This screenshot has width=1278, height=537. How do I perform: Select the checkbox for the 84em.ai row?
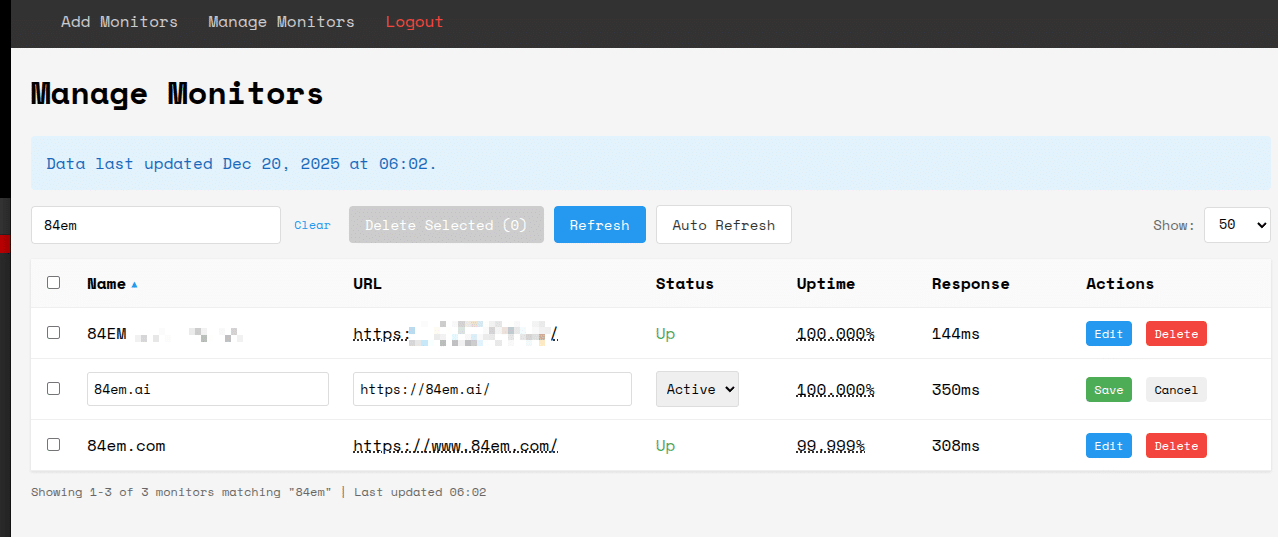54,389
